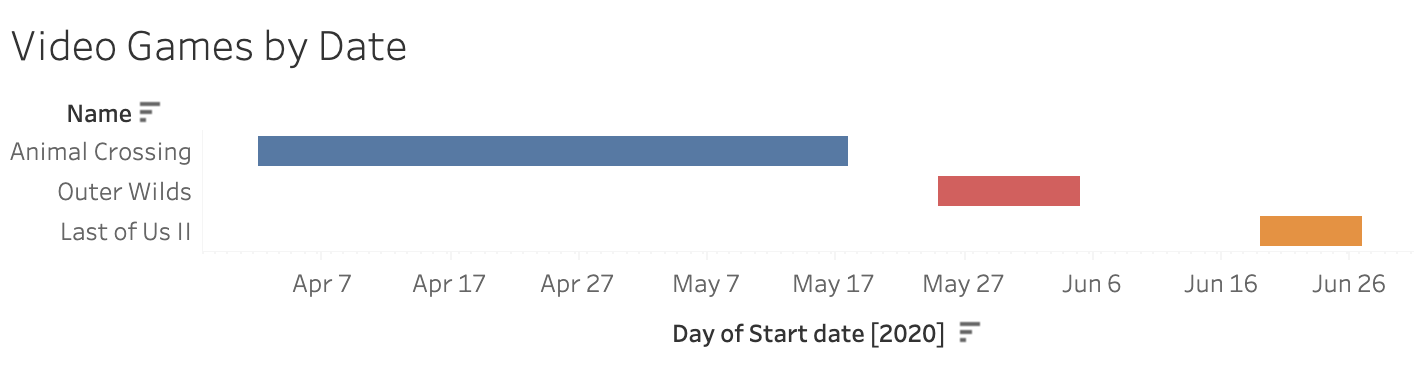The width and height of the screenshot is (1414, 378).
Task: Click the Jun 6 axis tick label
Action: point(1090,284)
